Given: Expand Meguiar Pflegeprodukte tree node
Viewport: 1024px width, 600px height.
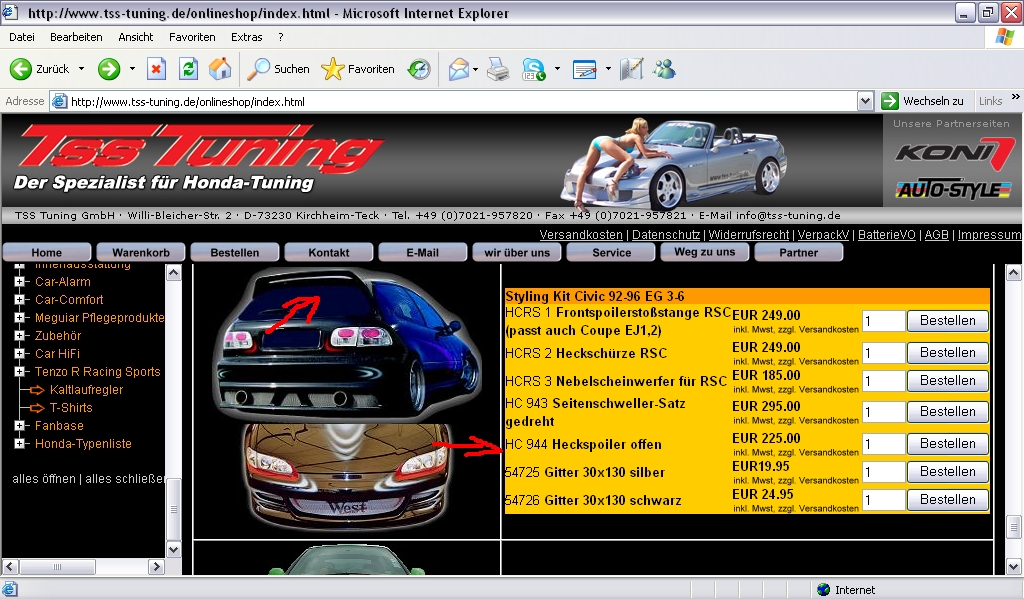Looking at the screenshot, I should (20, 318).
